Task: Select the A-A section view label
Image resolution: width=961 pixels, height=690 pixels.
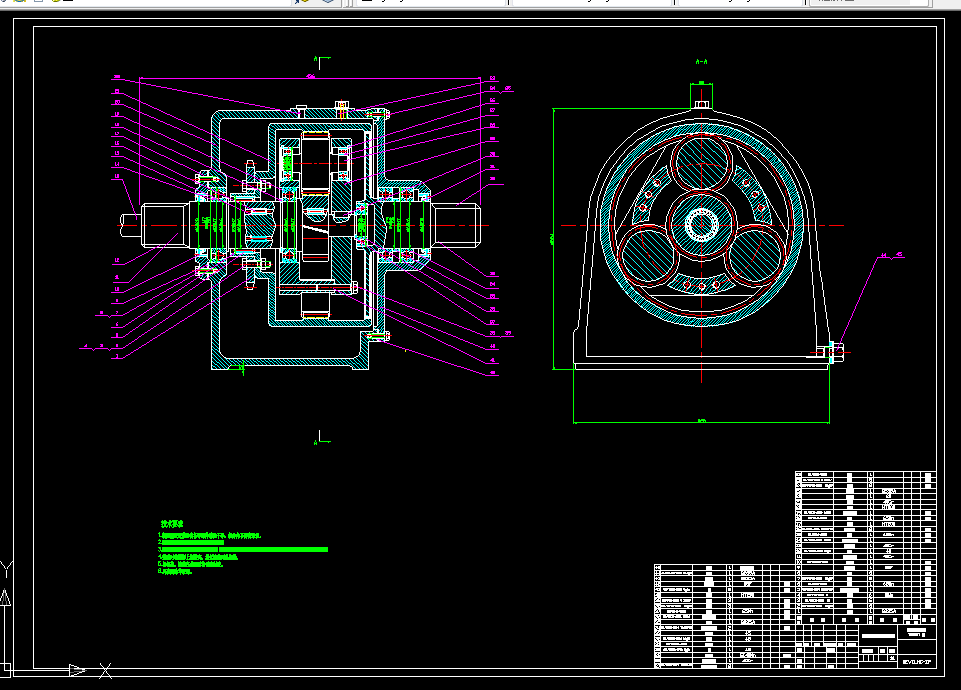Action: [x=702, y=62]
